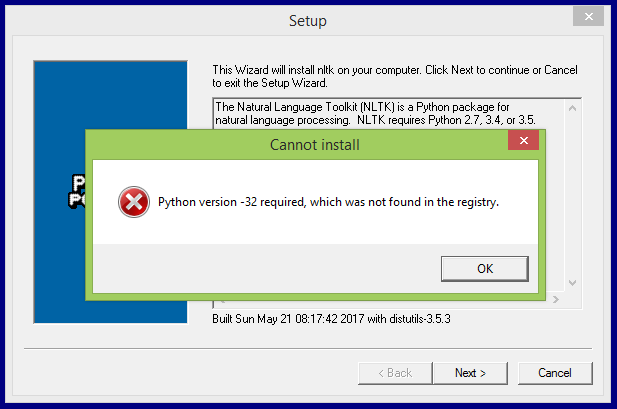Click the Built Sun May 21 distutils text
617x409 pixels.
tap(331, 319)
